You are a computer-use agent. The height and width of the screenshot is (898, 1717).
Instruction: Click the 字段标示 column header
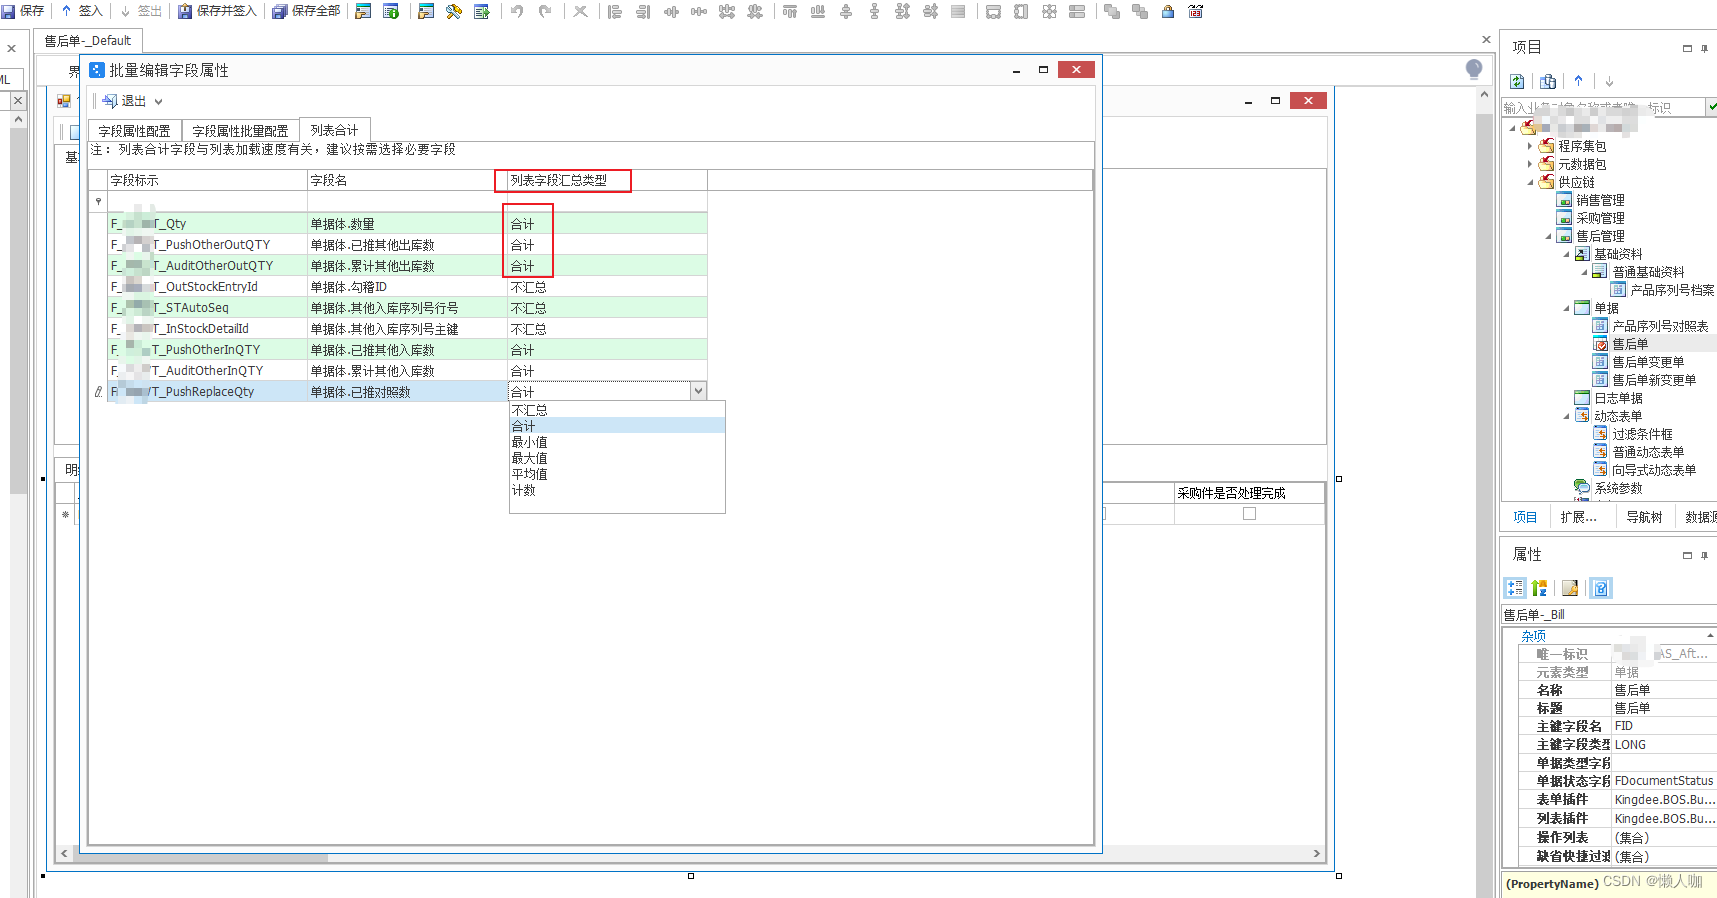pyautogui.click(x=207, y=180)
